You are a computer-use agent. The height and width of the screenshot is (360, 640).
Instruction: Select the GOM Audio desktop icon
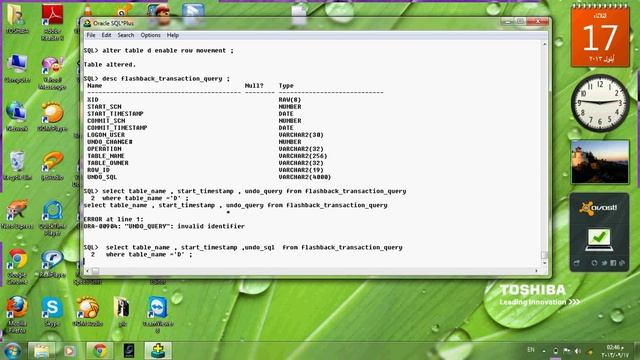click(x=87, y=312)
